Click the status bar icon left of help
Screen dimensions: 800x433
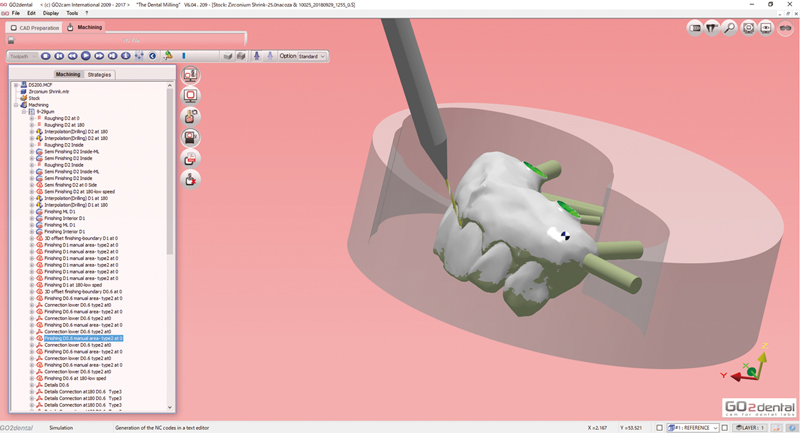point(776,428)
